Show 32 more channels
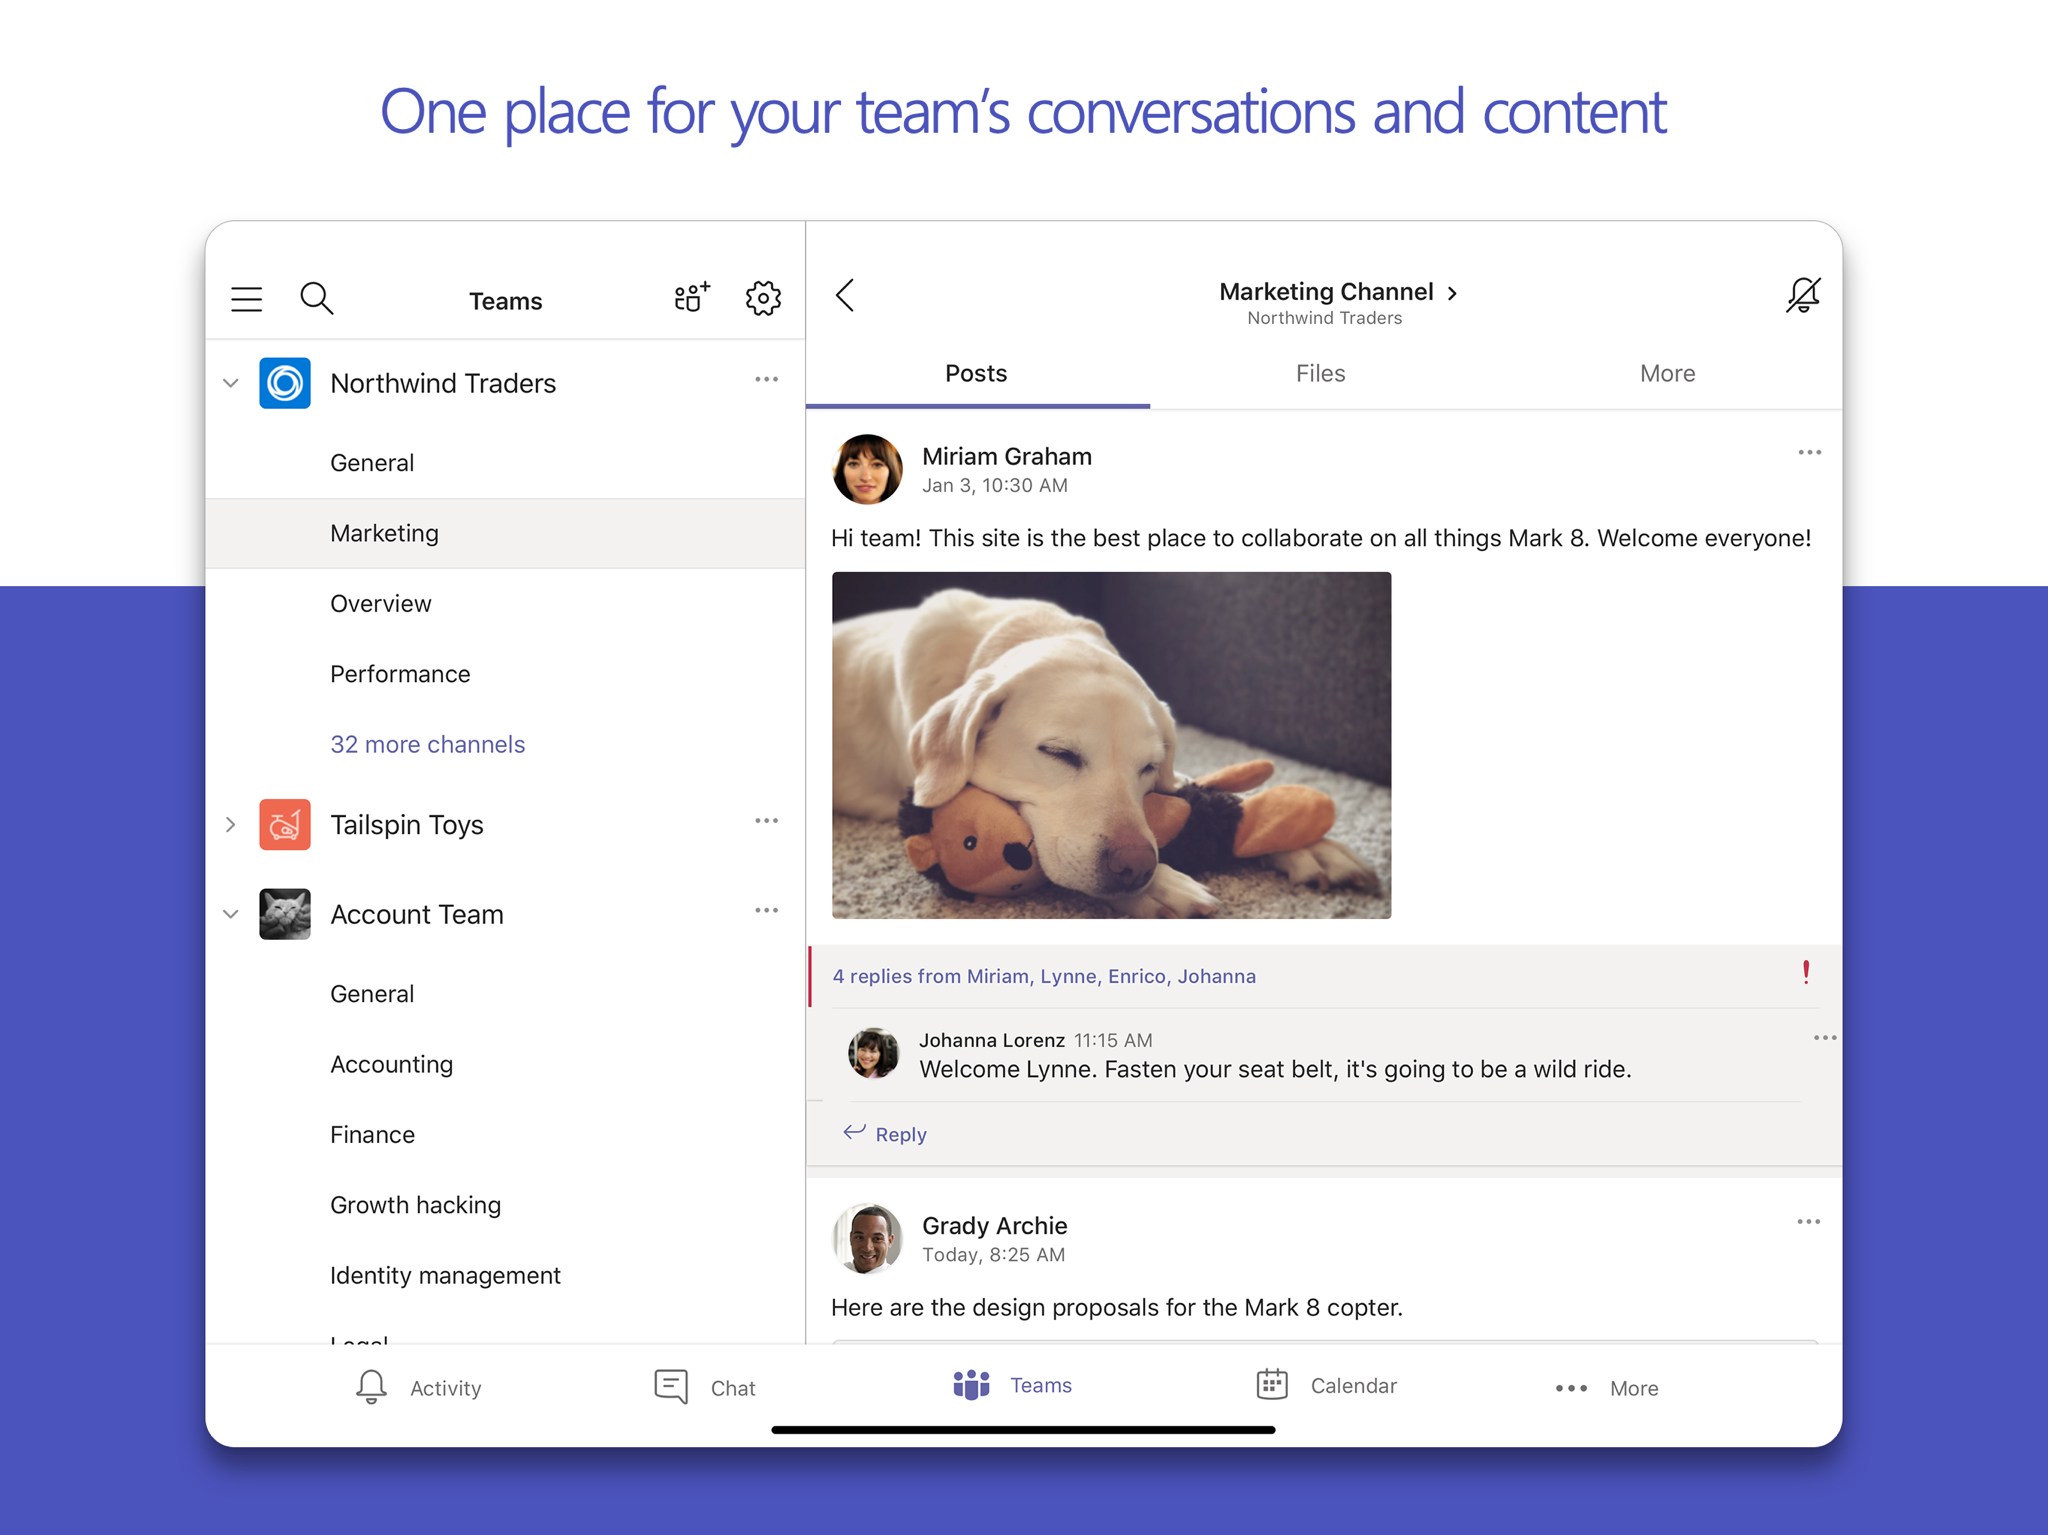This screenshot has width=2048, height=1535. click(x=427, y=744)
